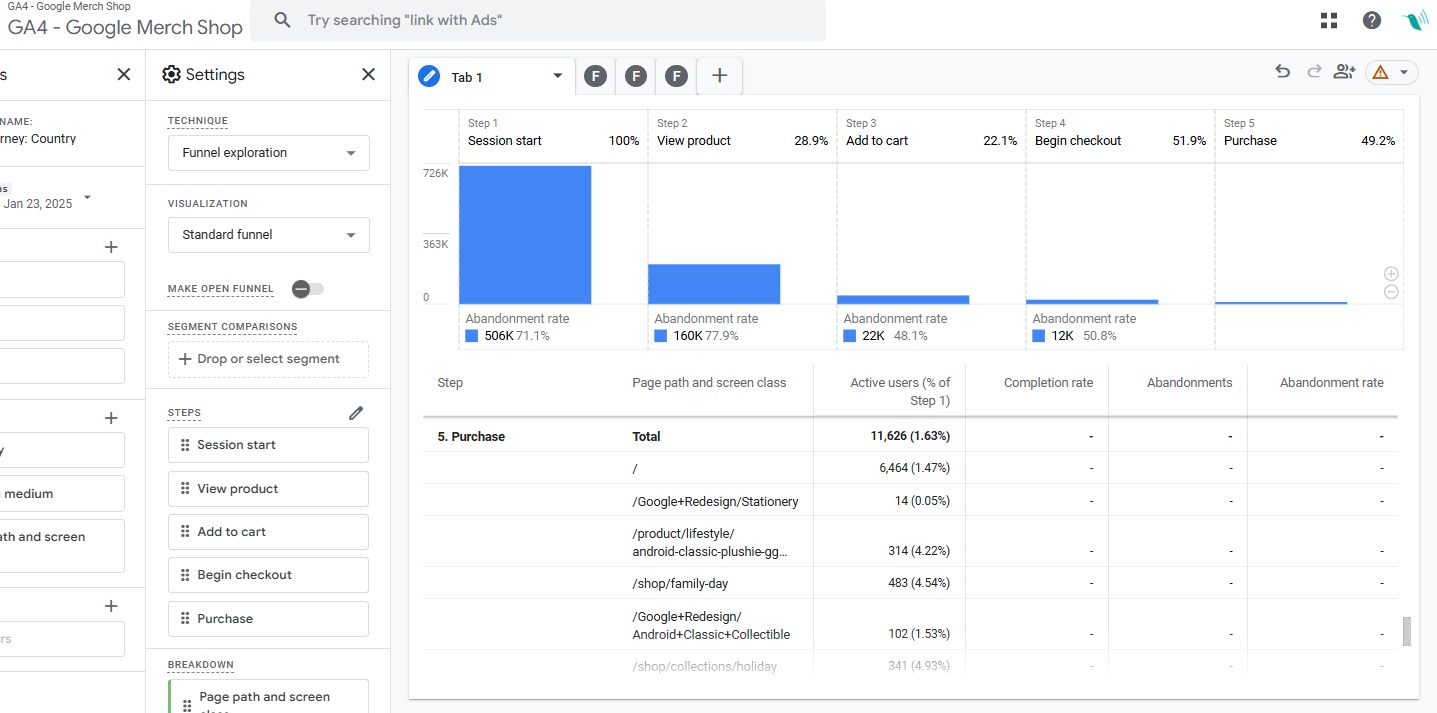Image resolution: width=1437 pixels, height=713 pixels.
Task: Open dropdown next to warning icon
Action: tap(1404, 72)
